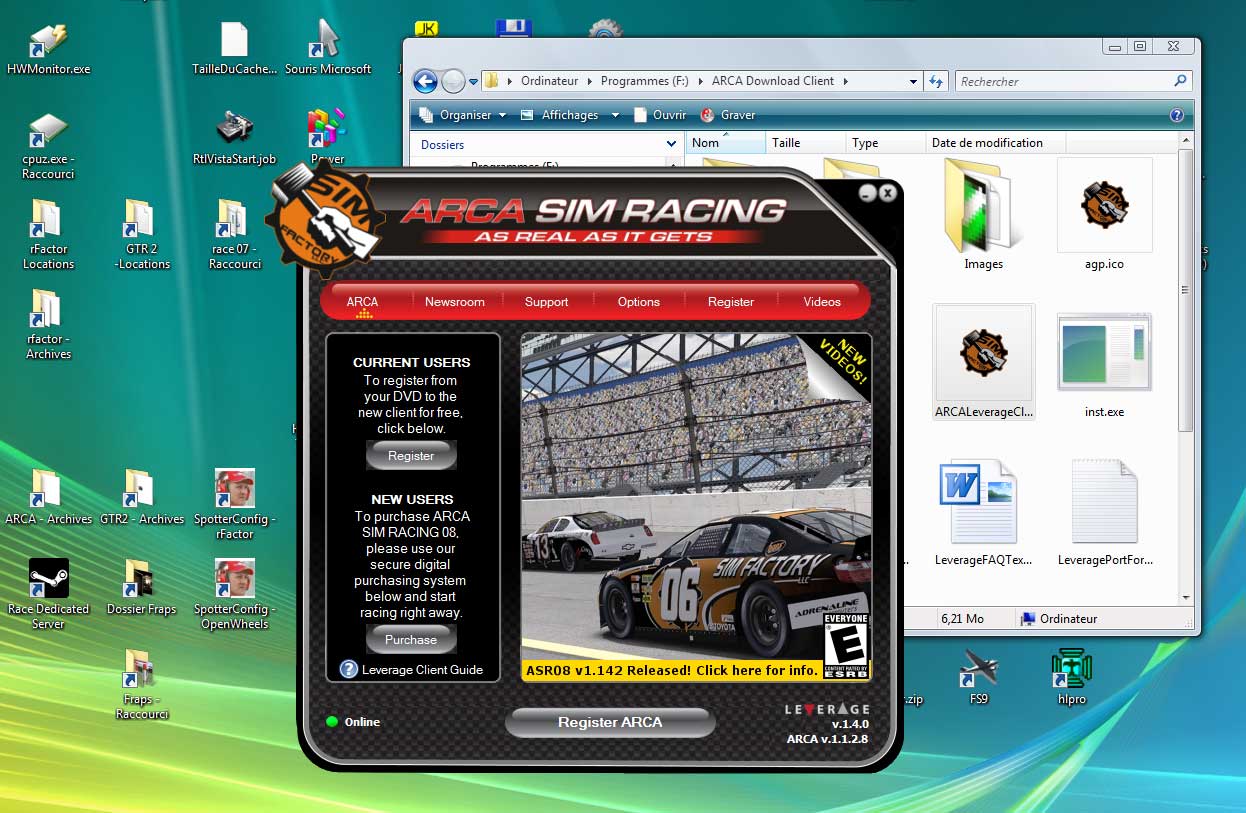The height and width of the screenshot is (813, 1246).
Task: Click the Rechercher search field
Action: tap(1074, 81)
